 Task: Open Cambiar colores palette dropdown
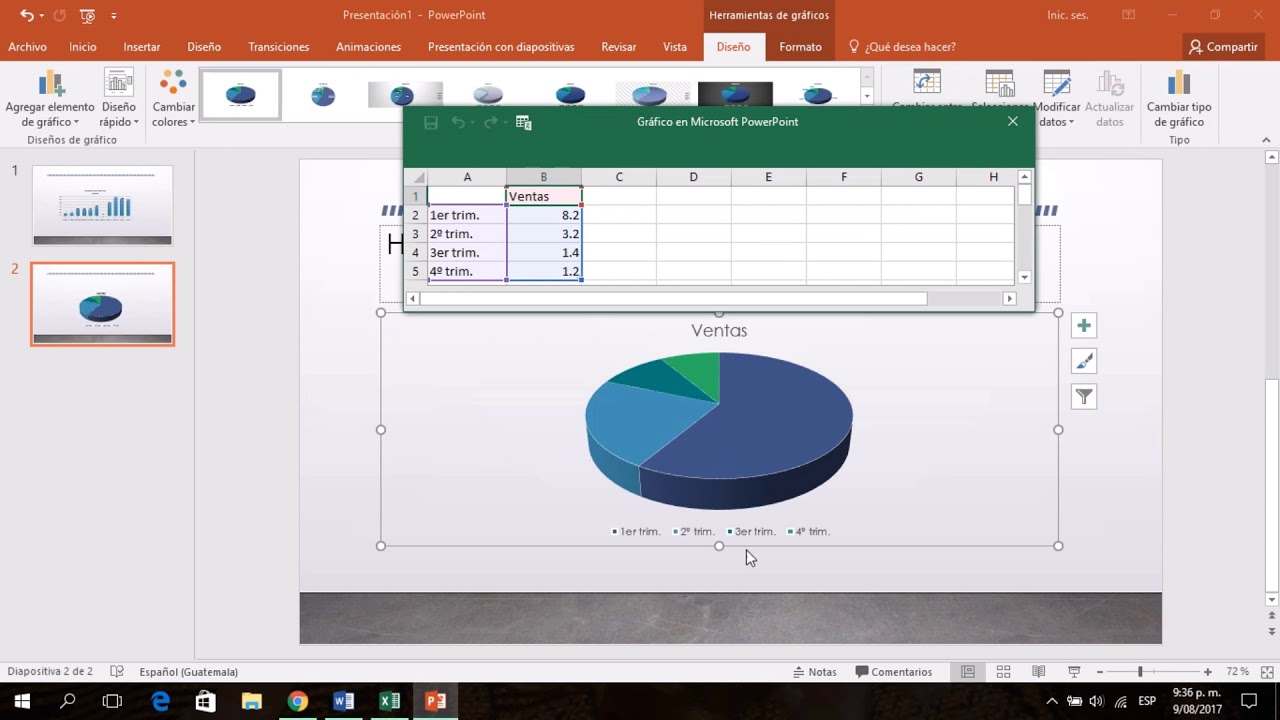pos(173,100)
